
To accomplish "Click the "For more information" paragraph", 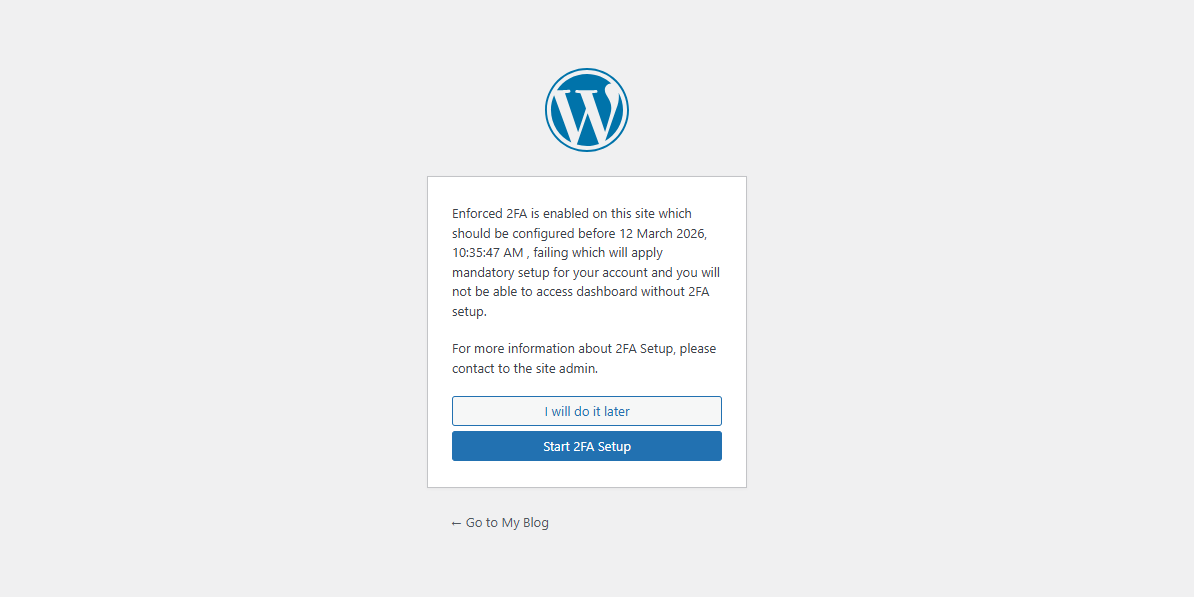I will click(584, 358).
